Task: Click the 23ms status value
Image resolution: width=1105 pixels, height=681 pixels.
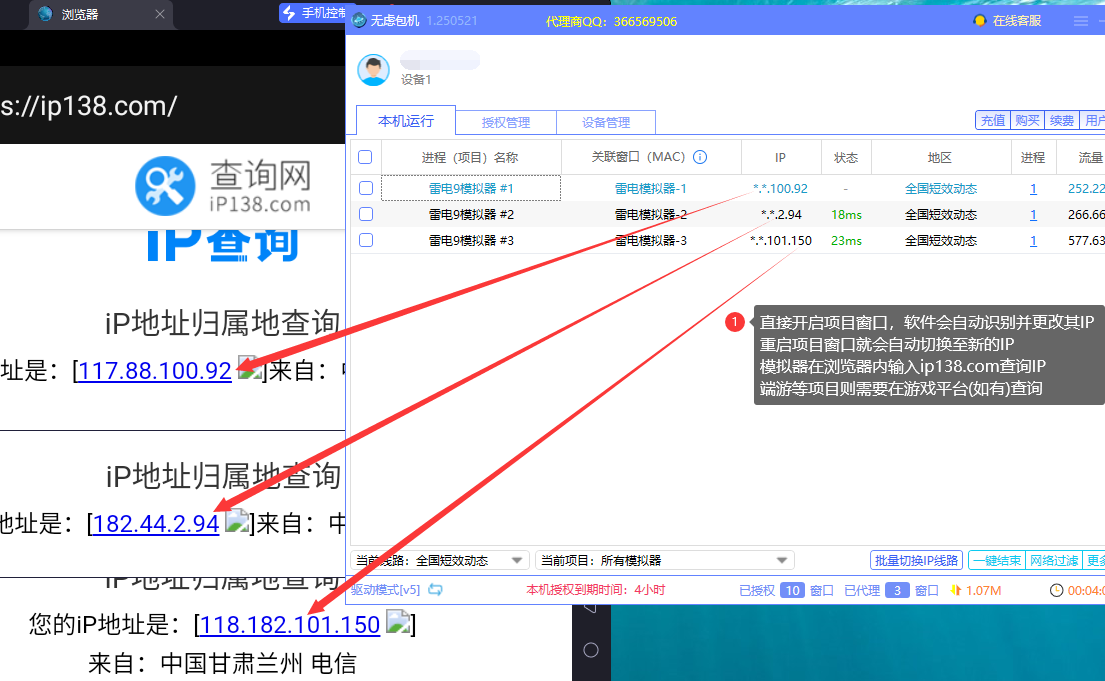Action: pyautogui.click(x=846, y=240)
